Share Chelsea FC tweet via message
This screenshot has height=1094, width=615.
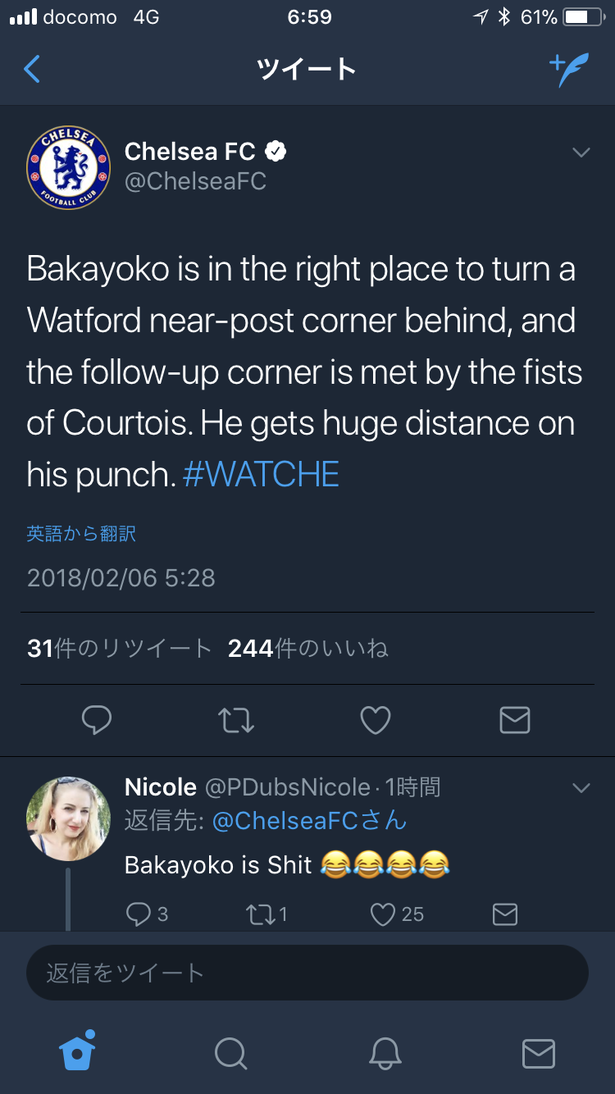pyautogui.click(x=515, y=720)
